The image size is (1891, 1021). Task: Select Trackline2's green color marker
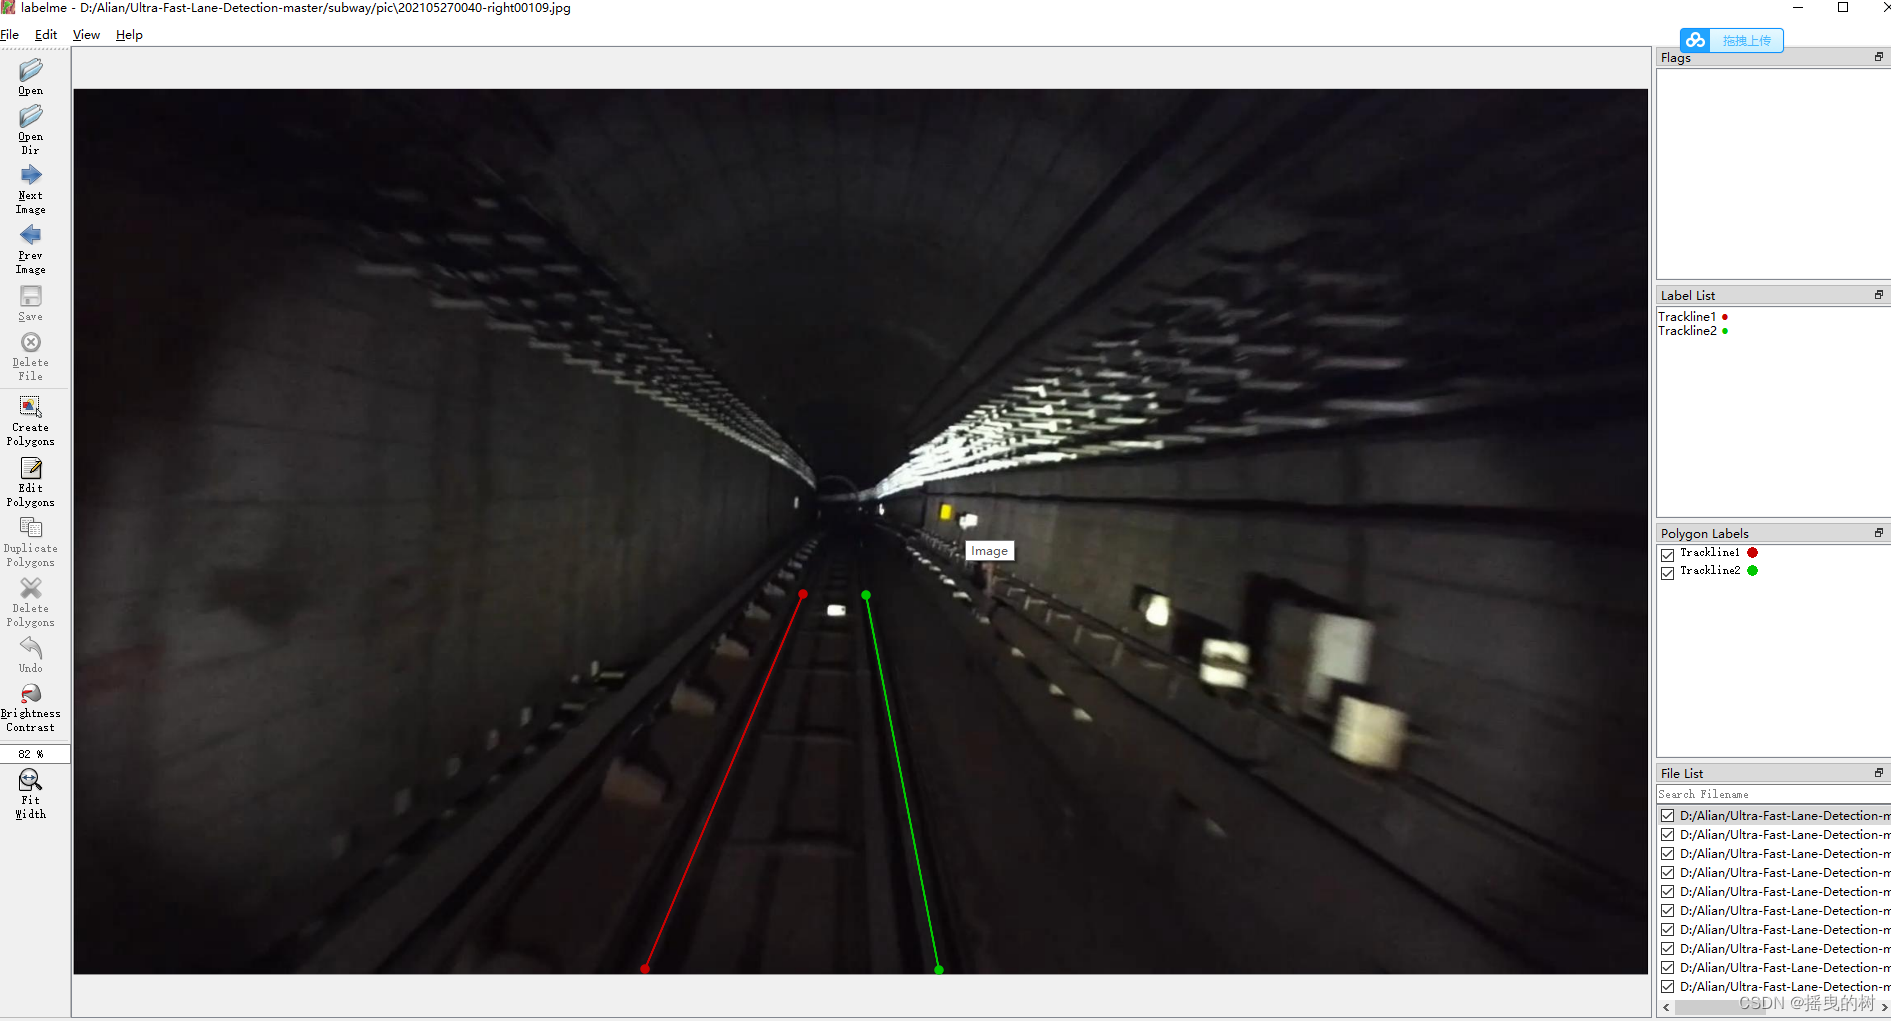[1752, 571]
